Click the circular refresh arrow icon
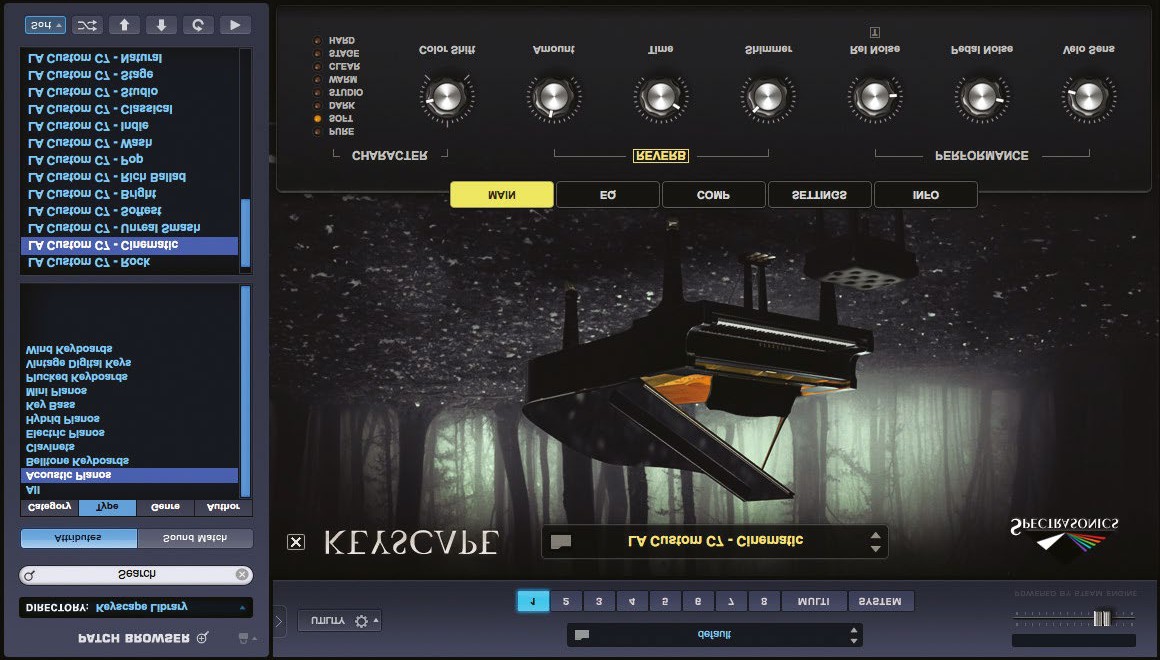The height and width of the screenshot is (660, 1160). [x=198, y=25]
